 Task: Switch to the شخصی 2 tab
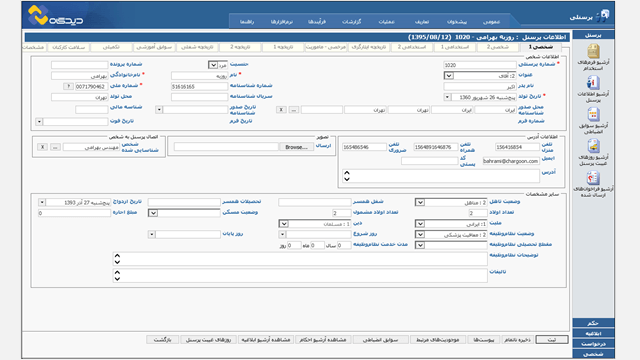[498, 47]
